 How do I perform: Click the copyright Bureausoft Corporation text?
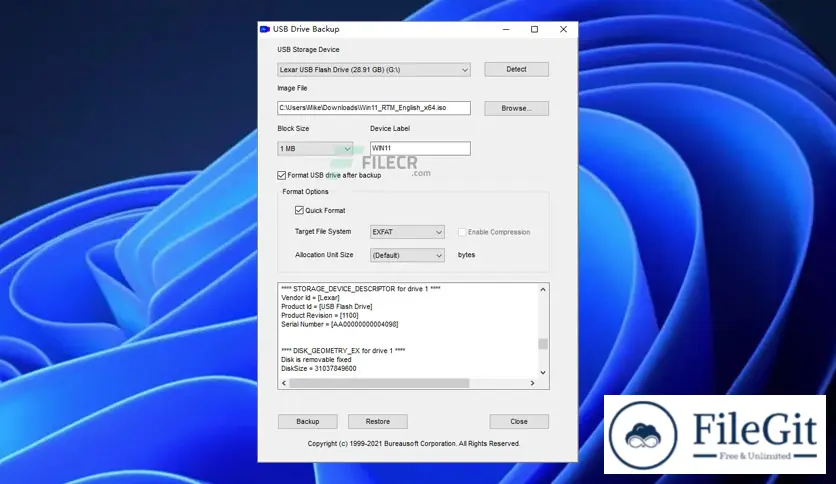[414, 443]
